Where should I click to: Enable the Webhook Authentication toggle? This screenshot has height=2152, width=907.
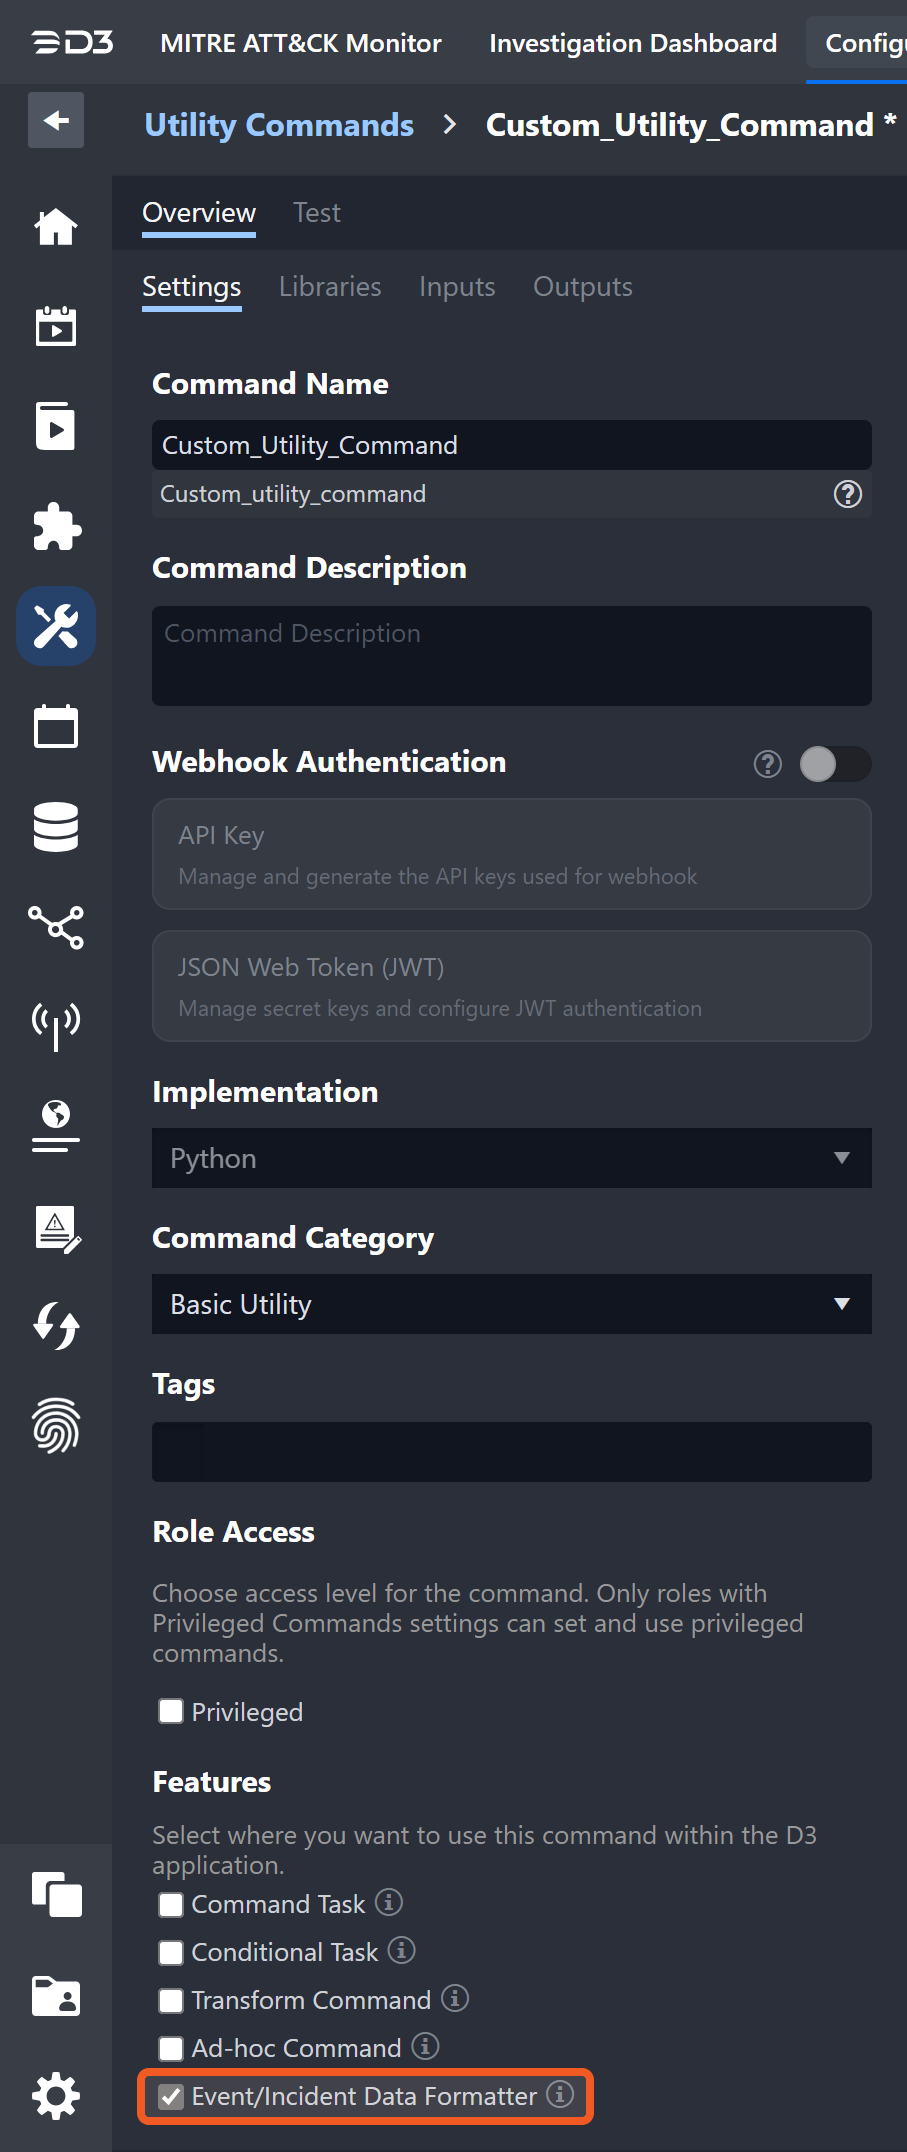(834, 764)
